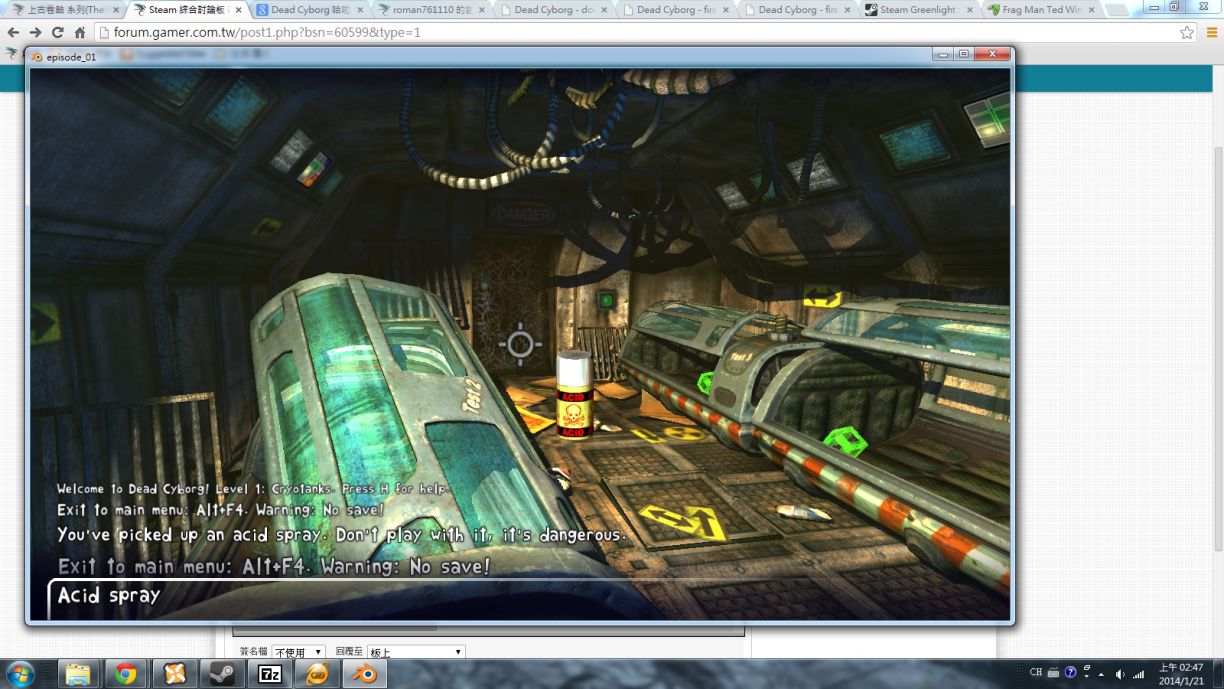Bookmark this page with the star
Viewport: 1224px width, 689px height.
(1187, 32)
